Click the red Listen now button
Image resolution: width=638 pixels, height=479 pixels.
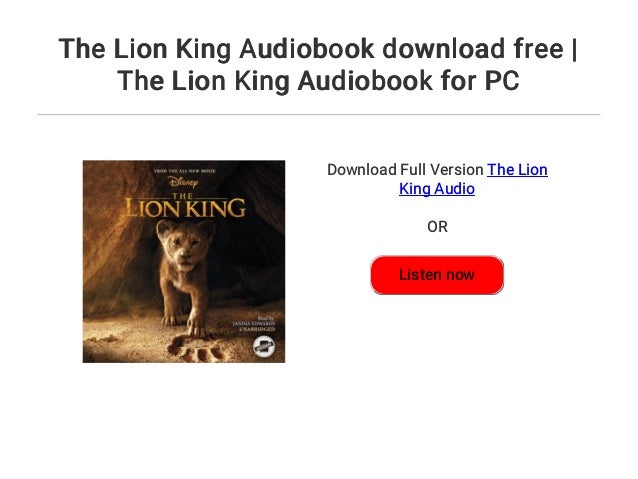(x=437, y=275)
